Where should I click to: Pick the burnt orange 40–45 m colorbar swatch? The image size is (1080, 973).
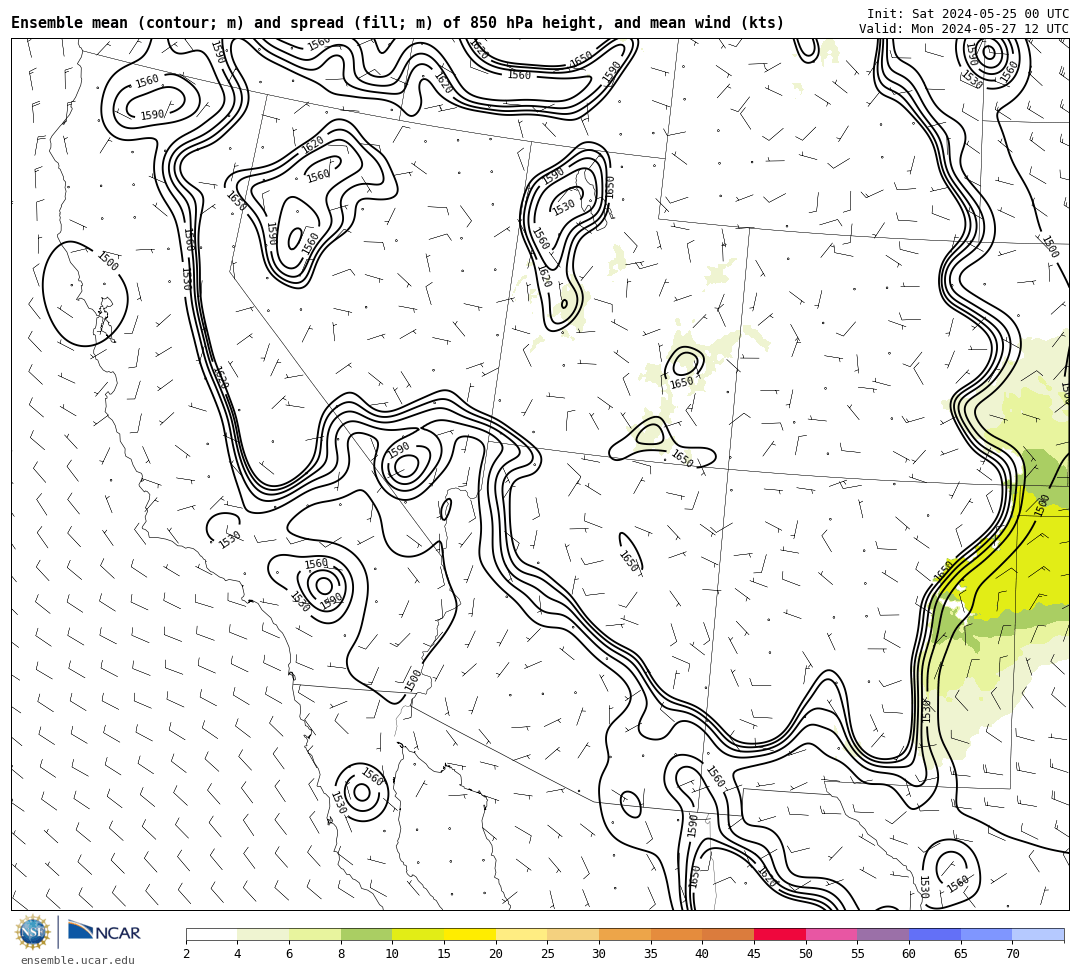(x=728, y=934)
